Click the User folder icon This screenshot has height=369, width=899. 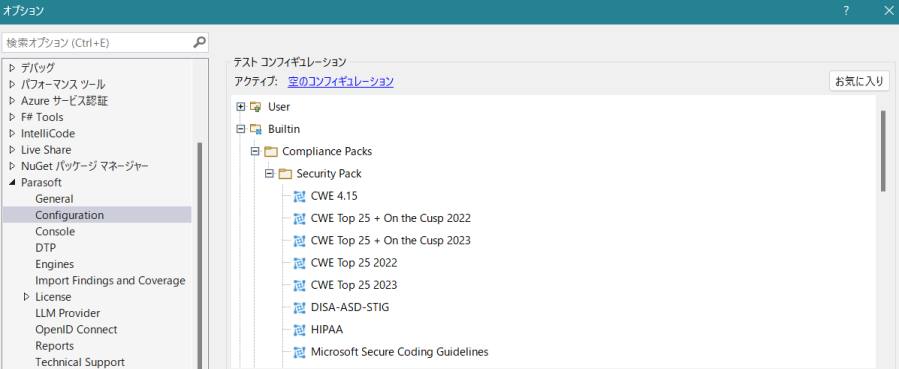[x=256, y=107]
